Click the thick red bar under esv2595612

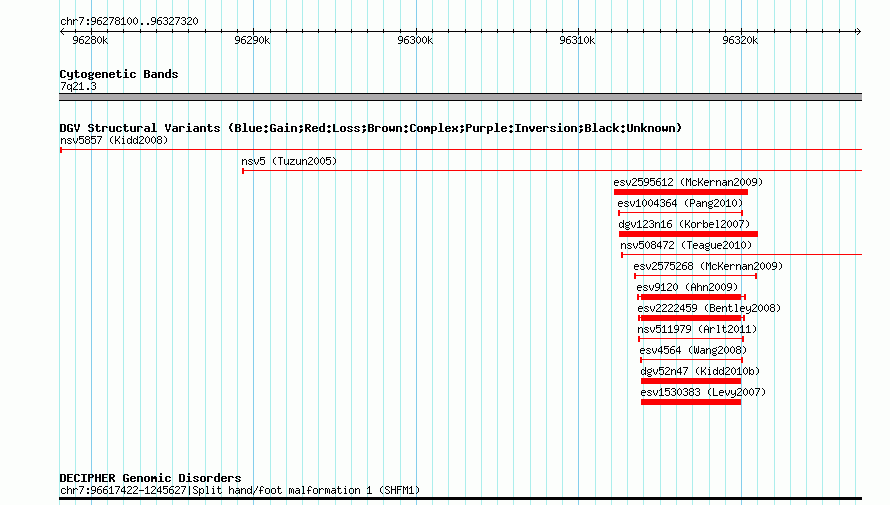click(x=681, y=192)
